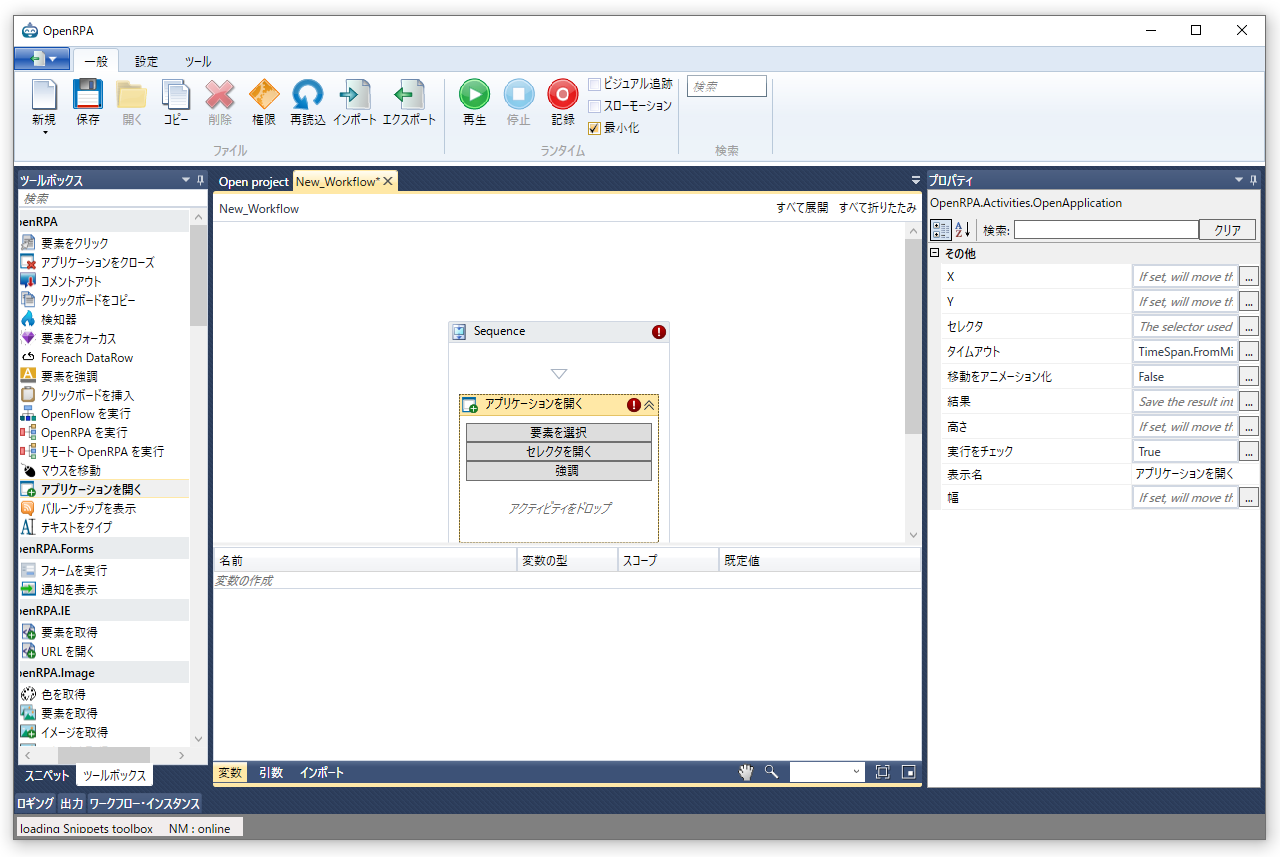Select 要素を強調 toolbox activity
This screenshot has width=1280, height=857.
(x=69, y=376)
